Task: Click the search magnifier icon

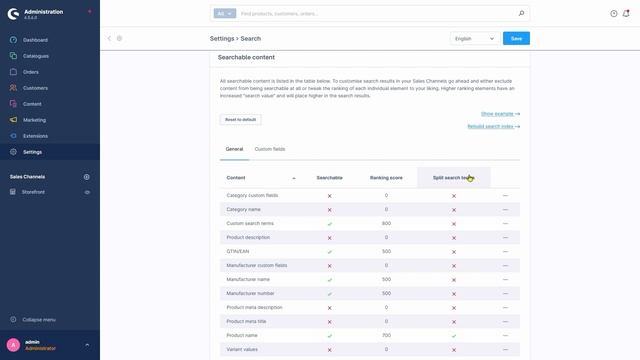Action: (x=521, y=13)
